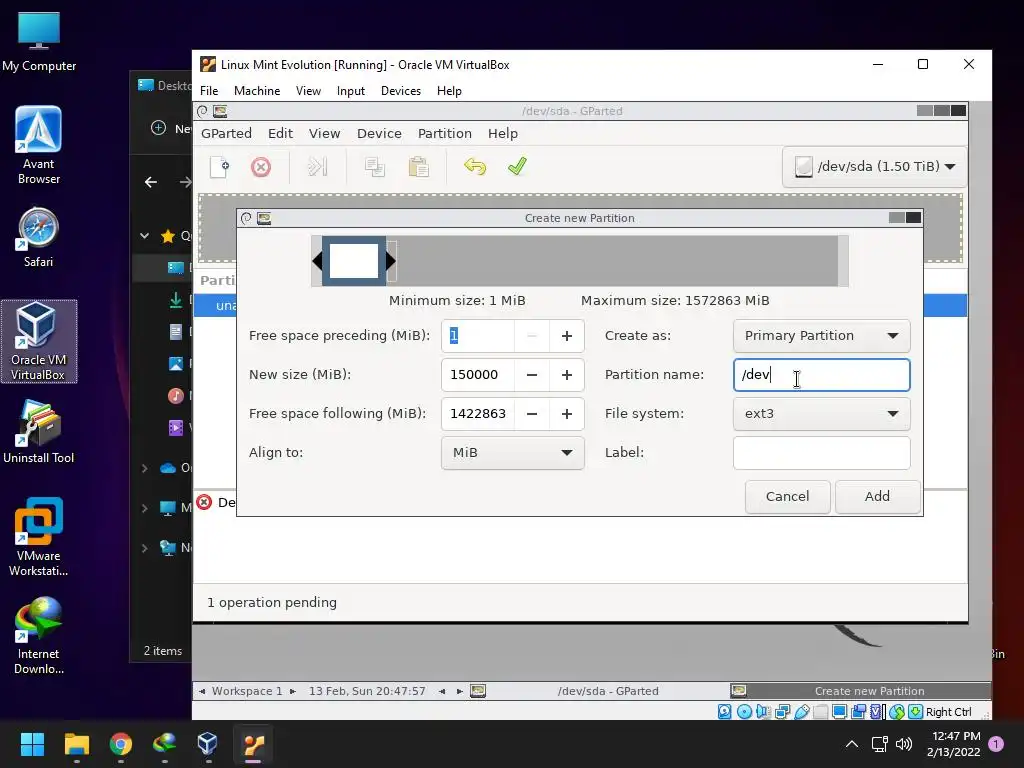Viewport: 1024px width, 768px height.
Task: Click the Partition name input field
Action: click(x=822, y=375)
